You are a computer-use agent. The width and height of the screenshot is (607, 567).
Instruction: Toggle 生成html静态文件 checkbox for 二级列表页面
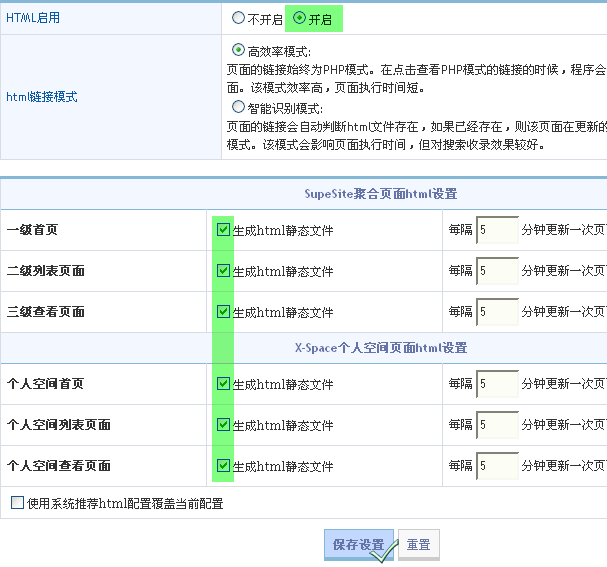[x=223, y=271]
